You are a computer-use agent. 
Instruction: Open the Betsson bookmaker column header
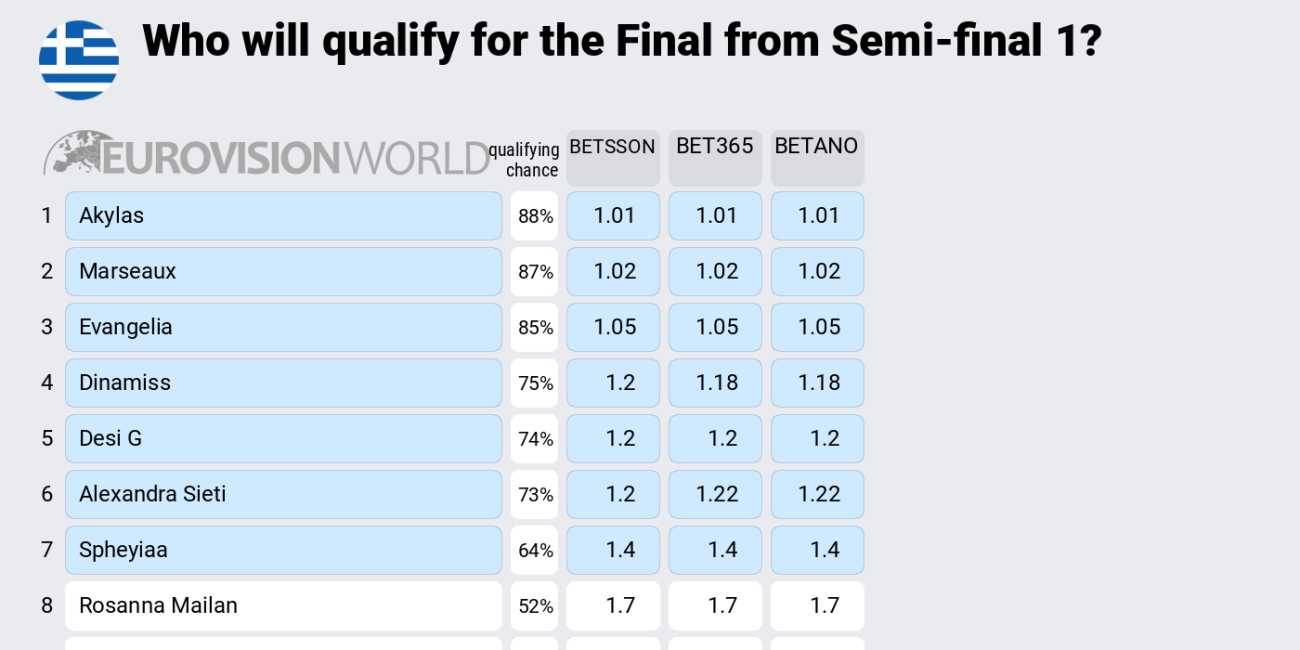pos(613,157)
